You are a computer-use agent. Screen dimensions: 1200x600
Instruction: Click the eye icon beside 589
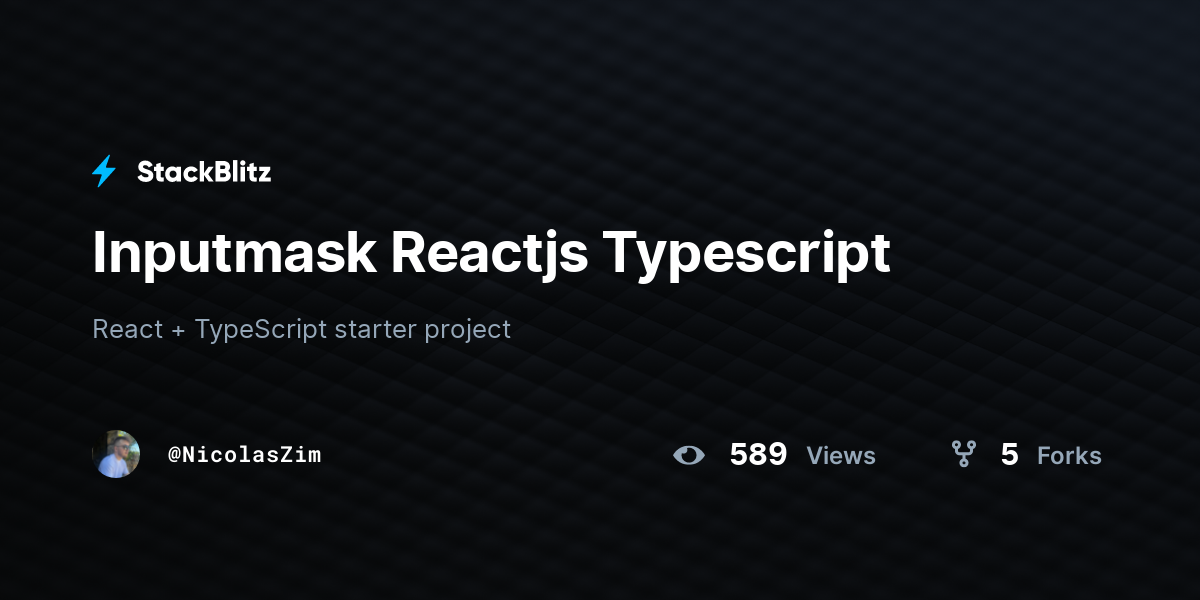coord(688,455)
